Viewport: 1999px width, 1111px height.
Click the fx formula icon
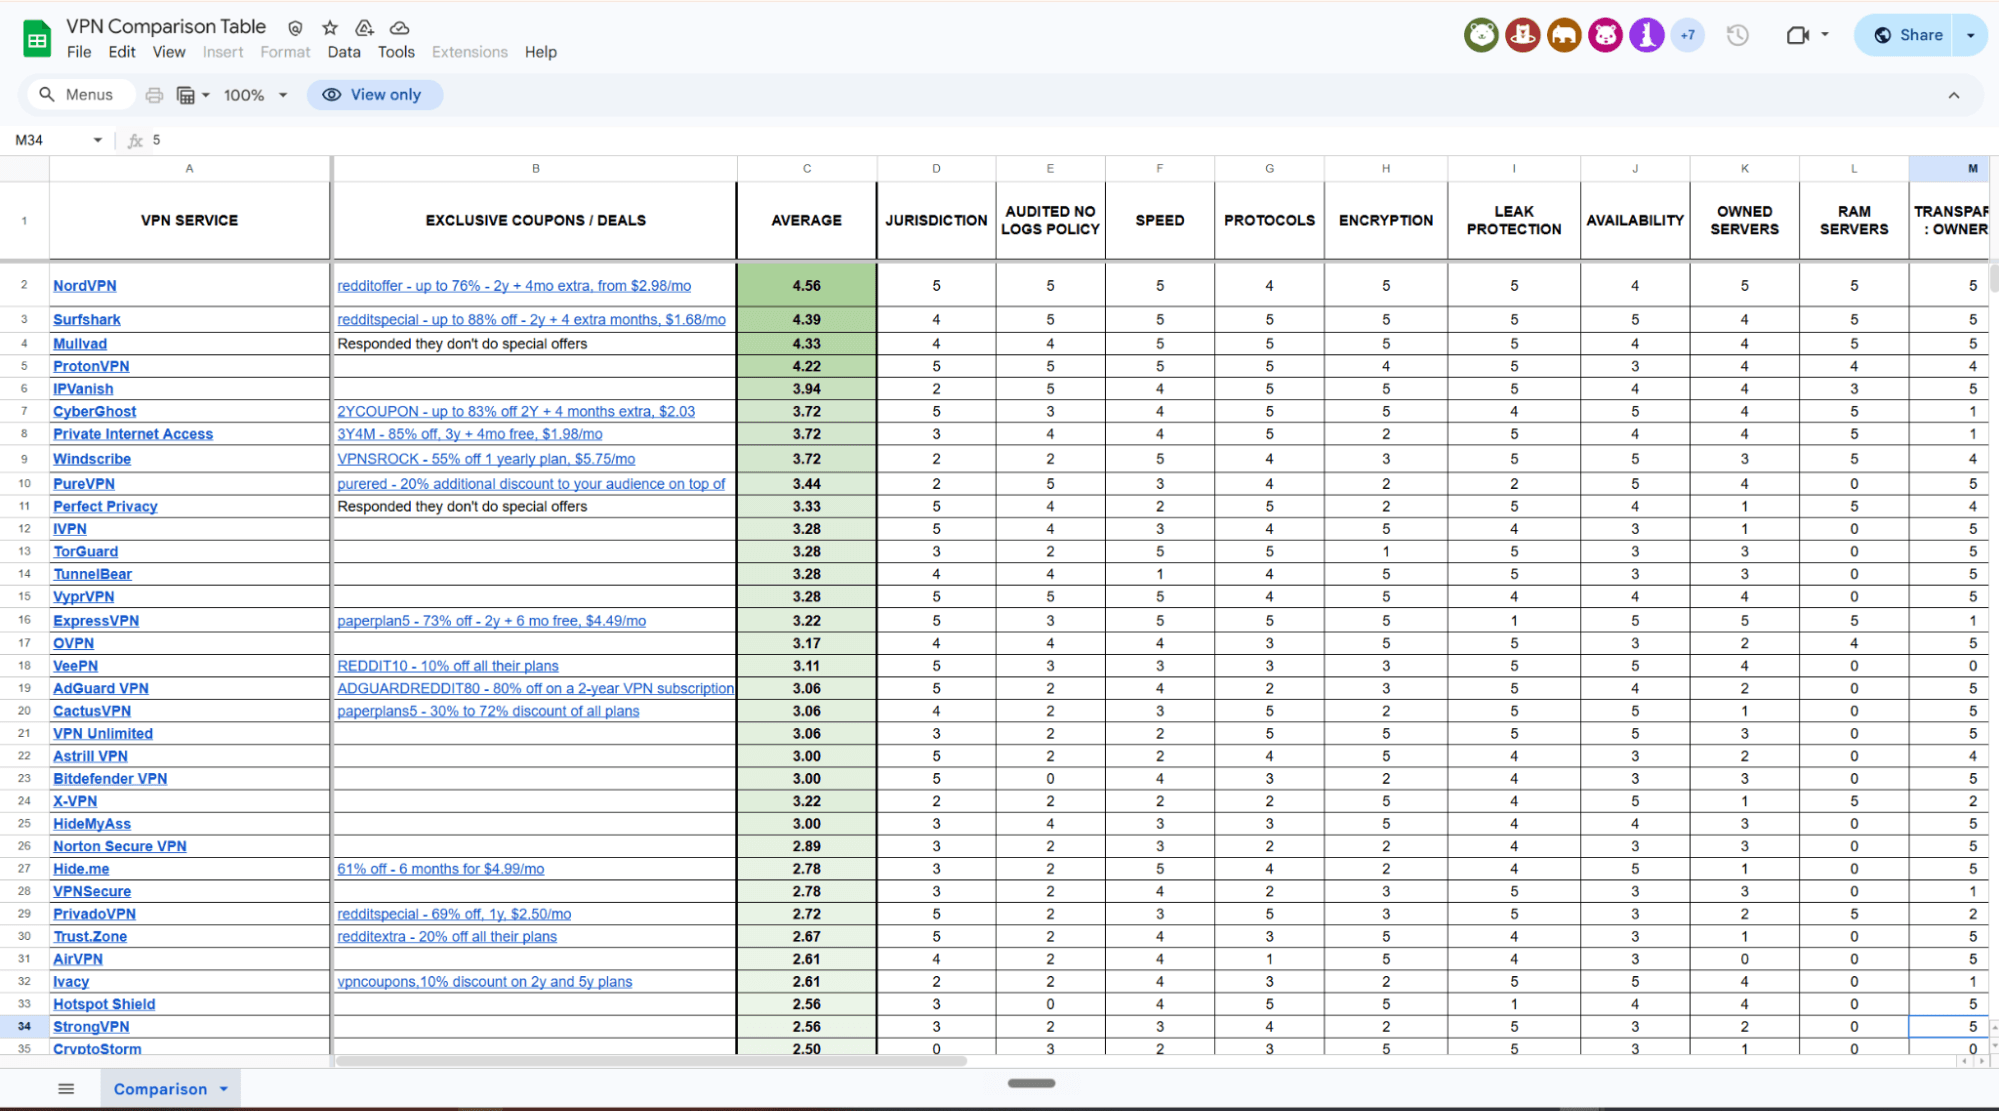[135, 141]
